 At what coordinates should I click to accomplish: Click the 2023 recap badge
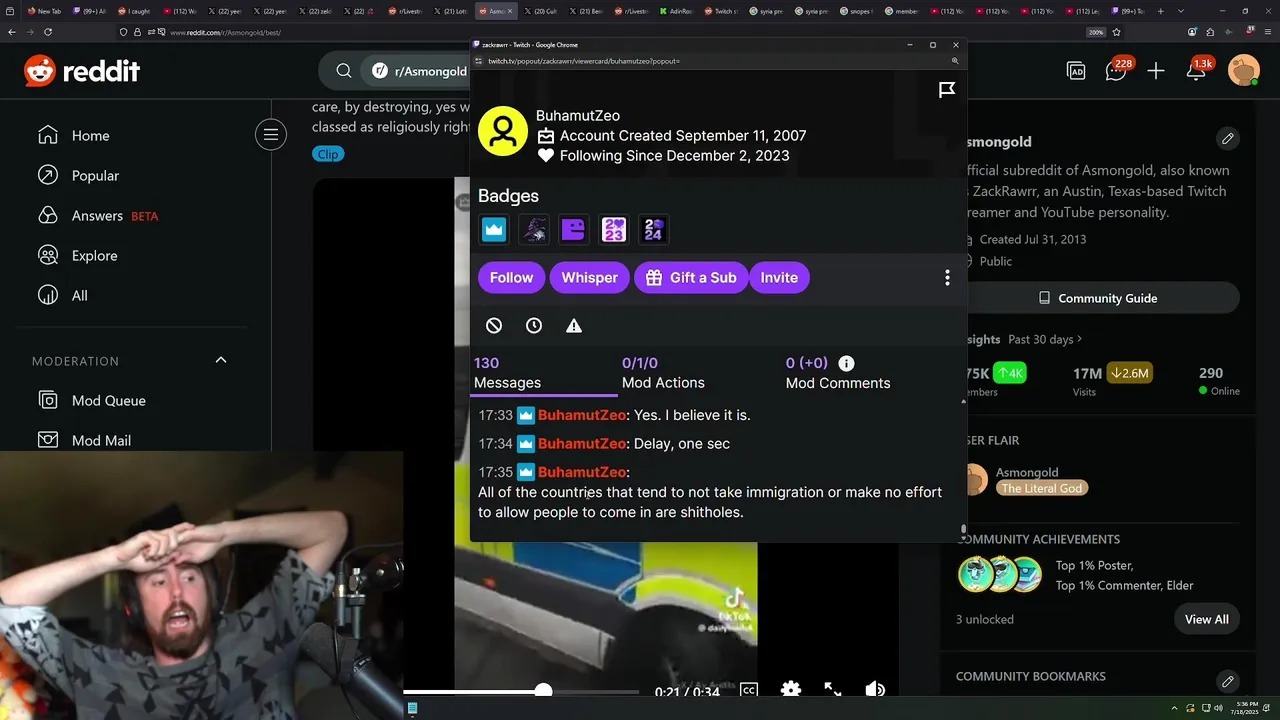(x=613, y=230)
